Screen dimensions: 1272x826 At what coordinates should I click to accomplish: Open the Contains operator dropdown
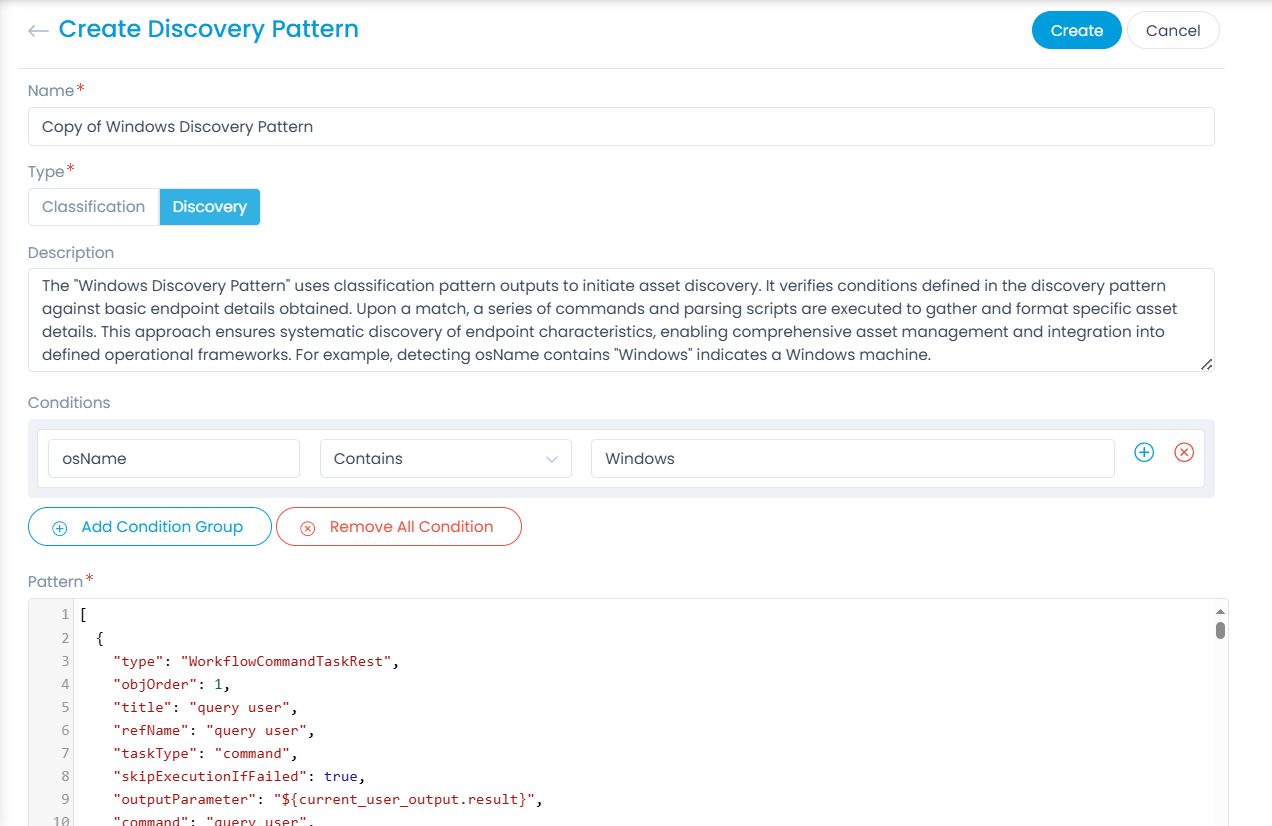tap(445, 459)
